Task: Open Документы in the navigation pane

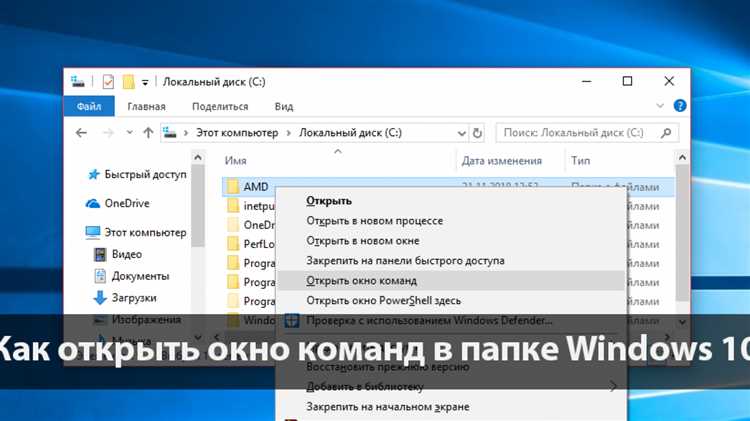Action: [x=141, y=276]
